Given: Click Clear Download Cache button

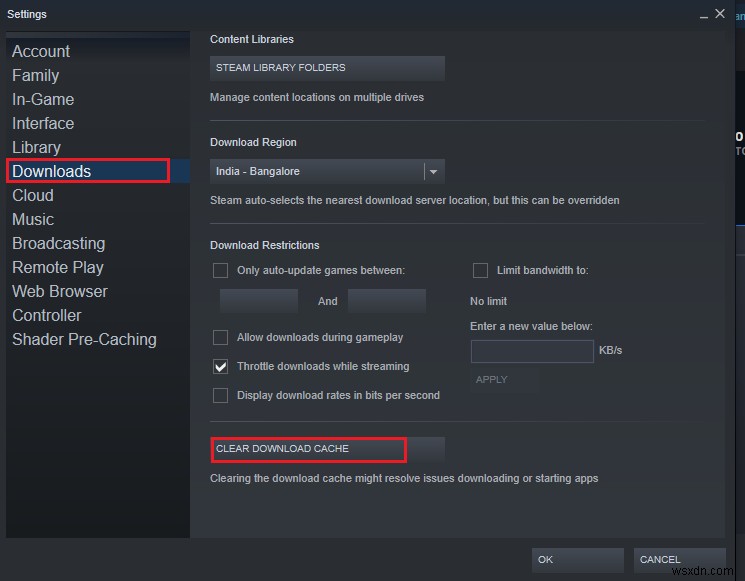Looking at the screenshot, I should pyautogui.click(x=327, y=449).
